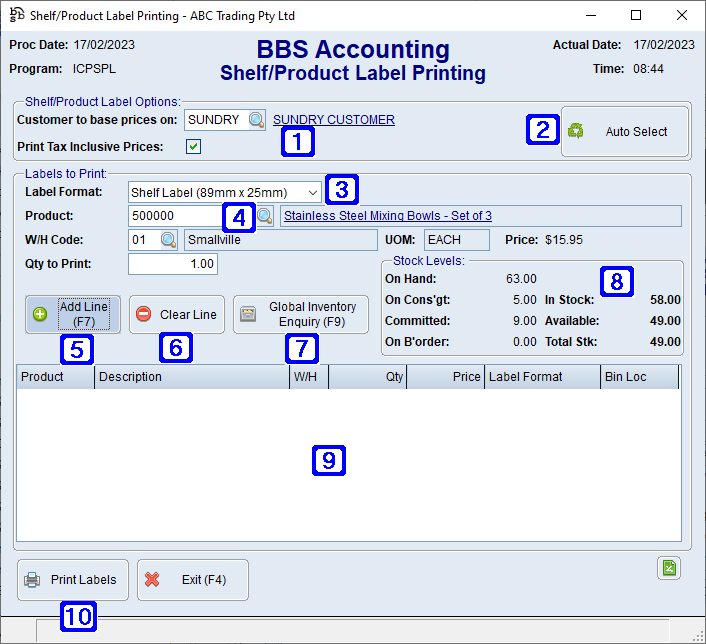The width and height of the screenshot is (706, 644).
Task: Click the Label Format column header
Action: [x=542, y=377]
